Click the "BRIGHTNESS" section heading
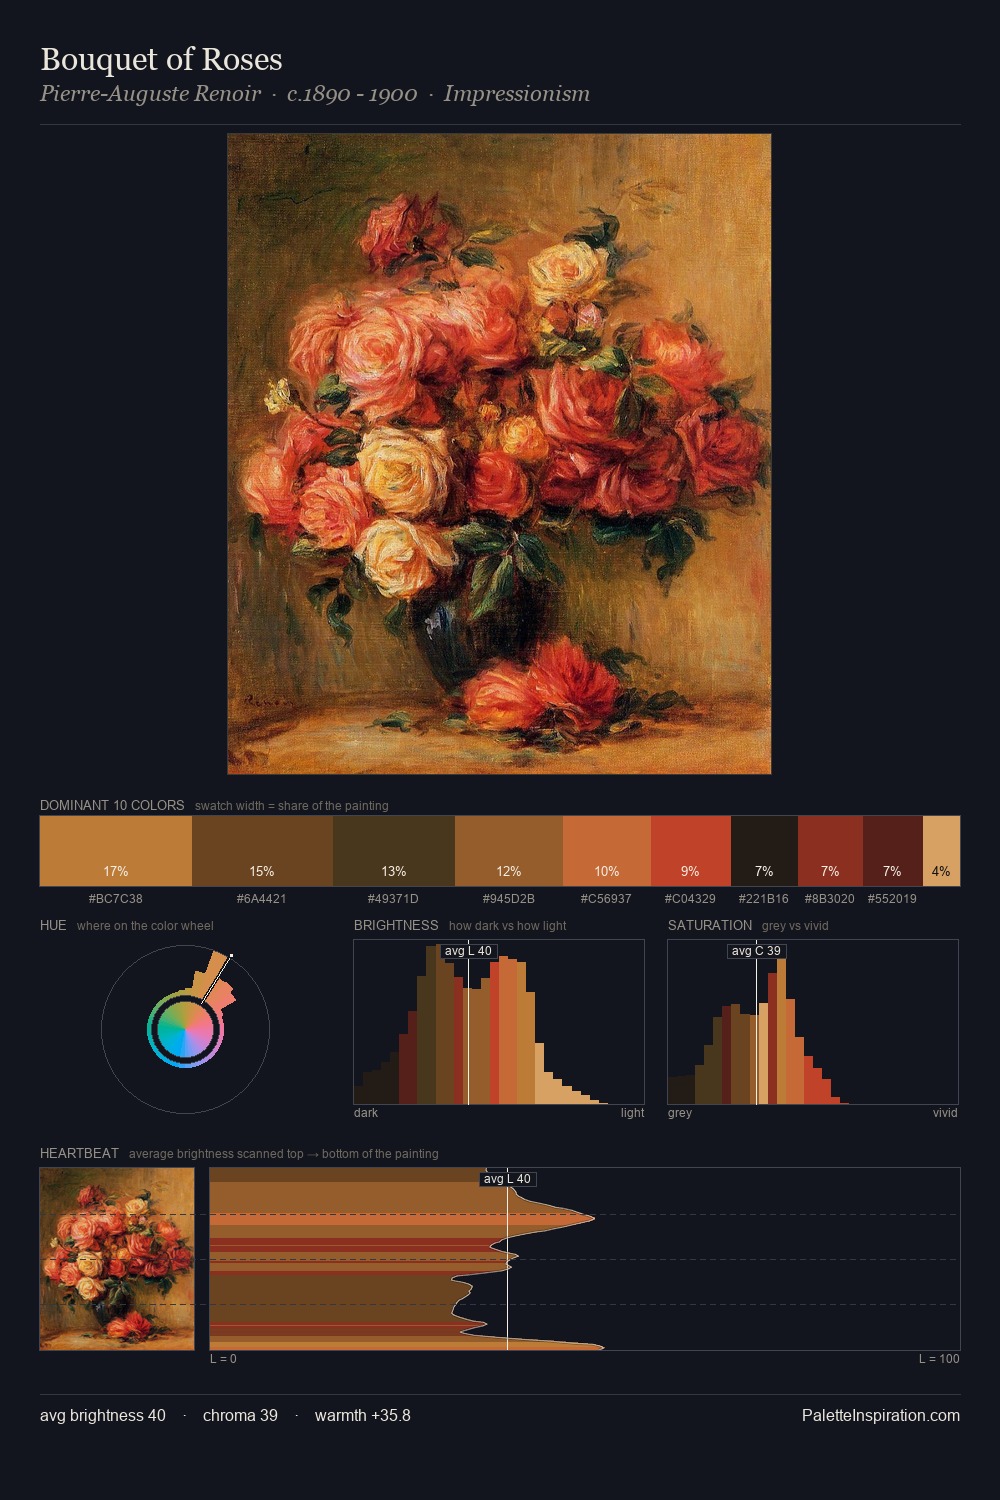This screenshot has height=1500, width=1000. [x=396, y=925]
